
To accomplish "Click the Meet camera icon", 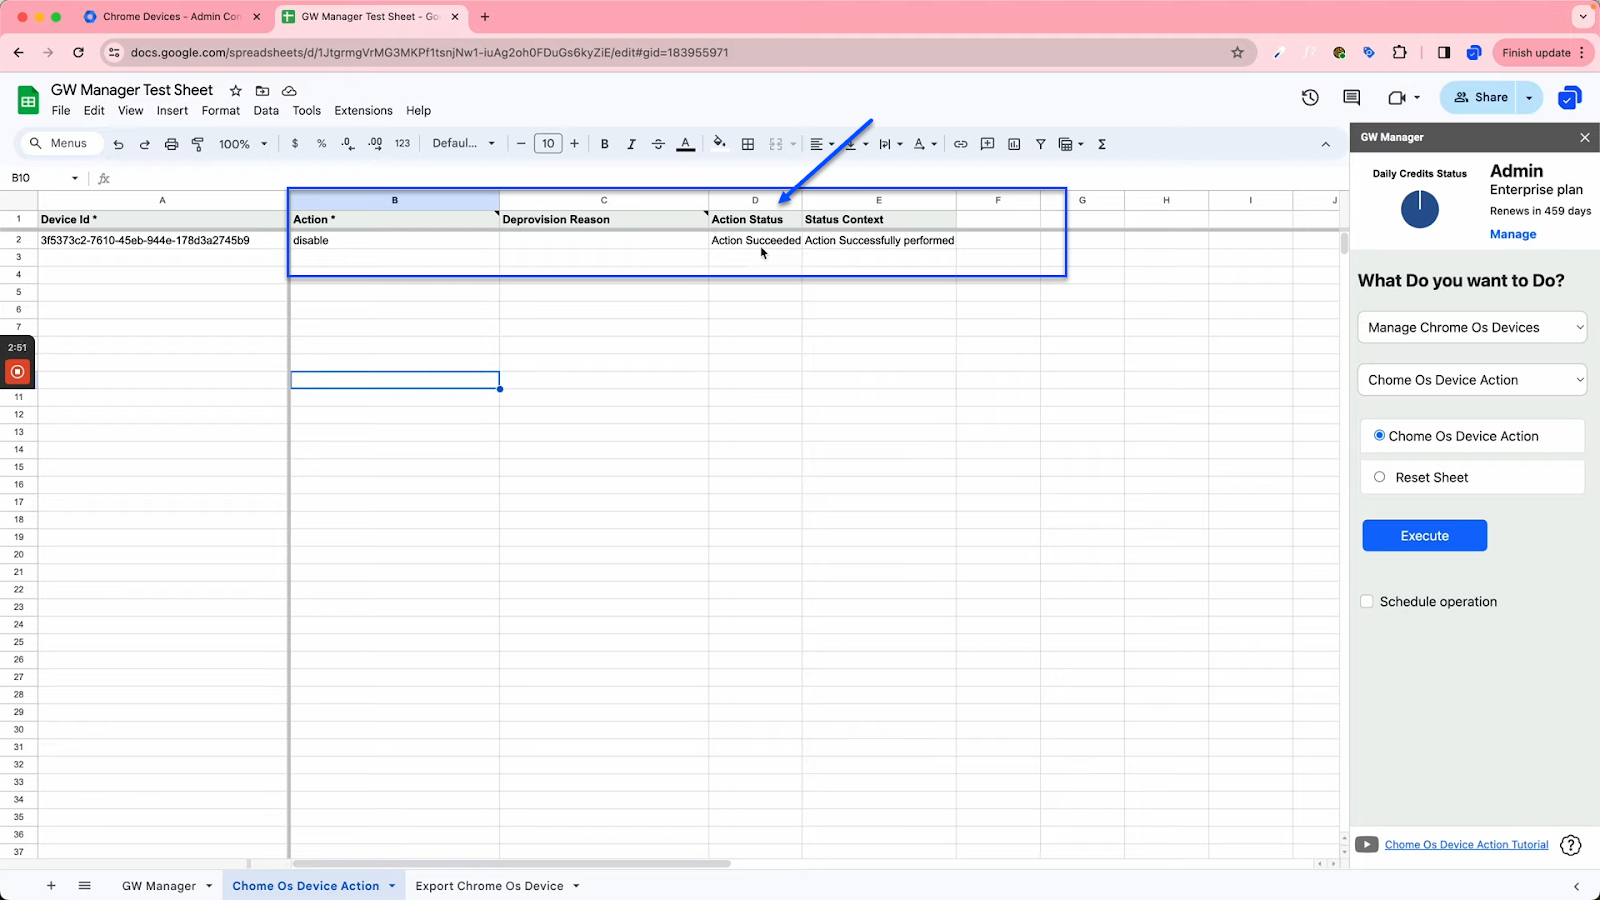I will [x=1397, y=97].
